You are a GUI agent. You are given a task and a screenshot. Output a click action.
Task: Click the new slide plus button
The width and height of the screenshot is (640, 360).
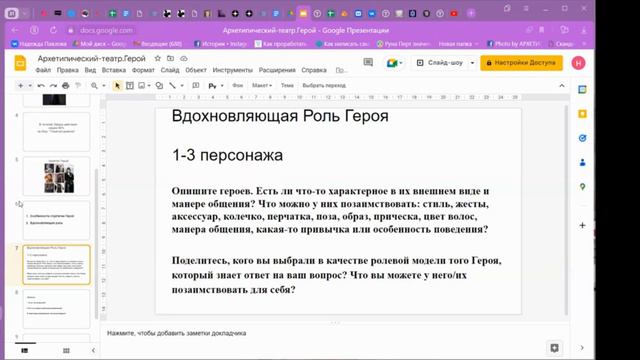[x=20, y=86]
